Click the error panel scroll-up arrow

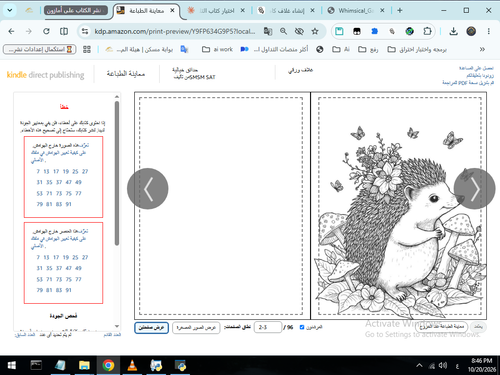tap(117, 97)
